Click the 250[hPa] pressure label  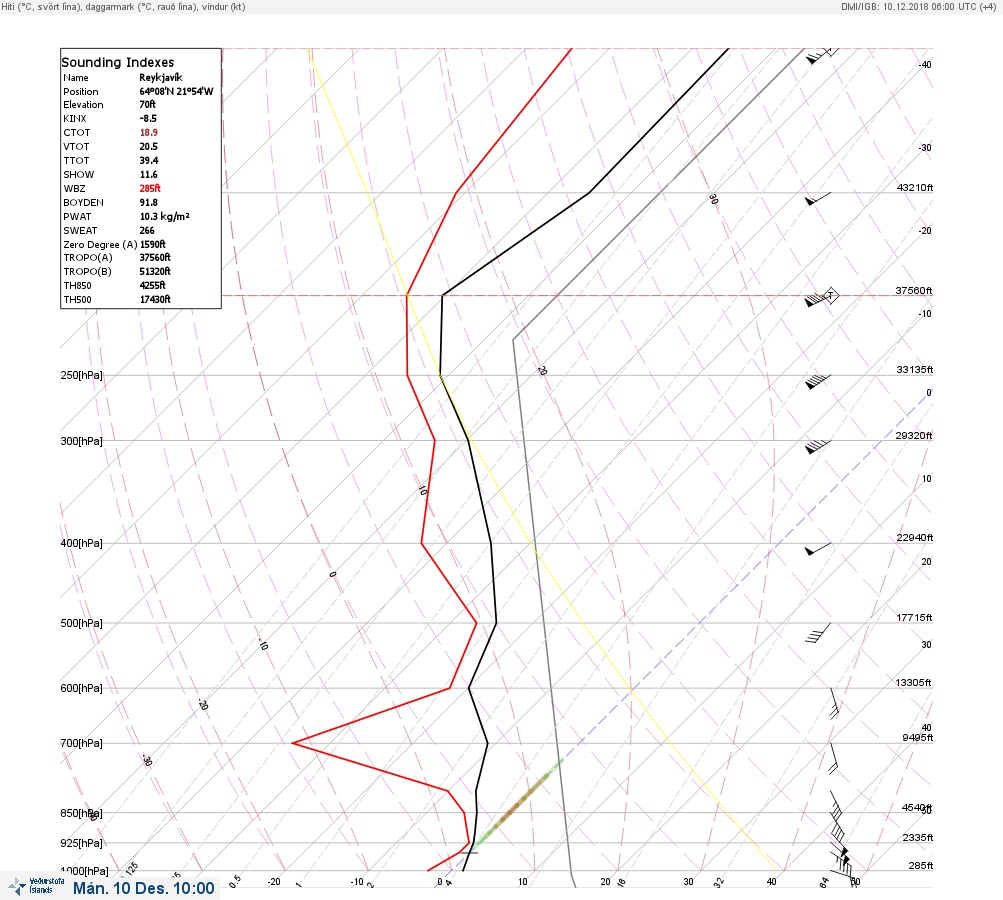tap(81, 375)
